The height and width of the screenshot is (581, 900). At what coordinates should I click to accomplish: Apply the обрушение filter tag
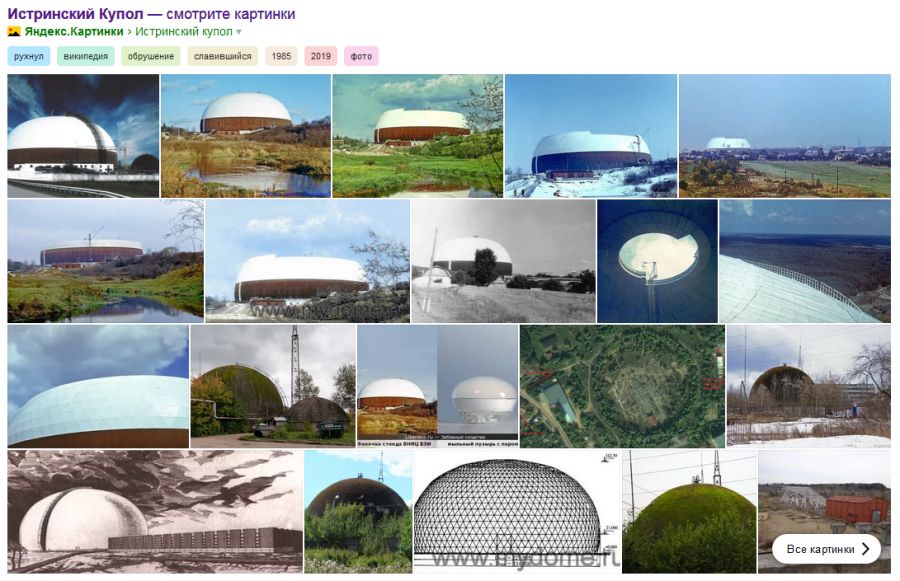click(x=151, y=56)
